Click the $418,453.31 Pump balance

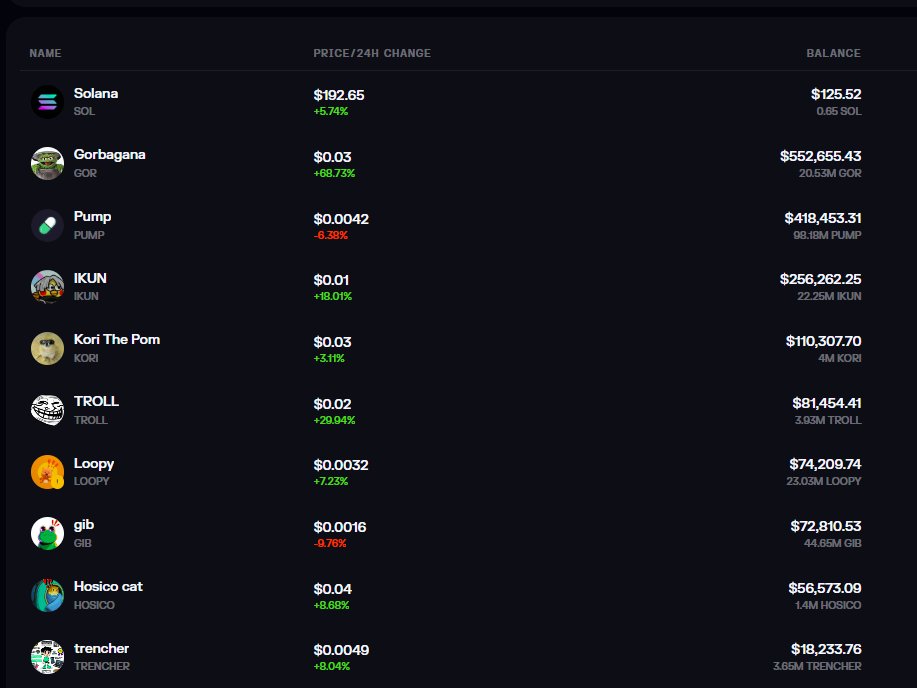pyautogui.click(x=823, y=218)
